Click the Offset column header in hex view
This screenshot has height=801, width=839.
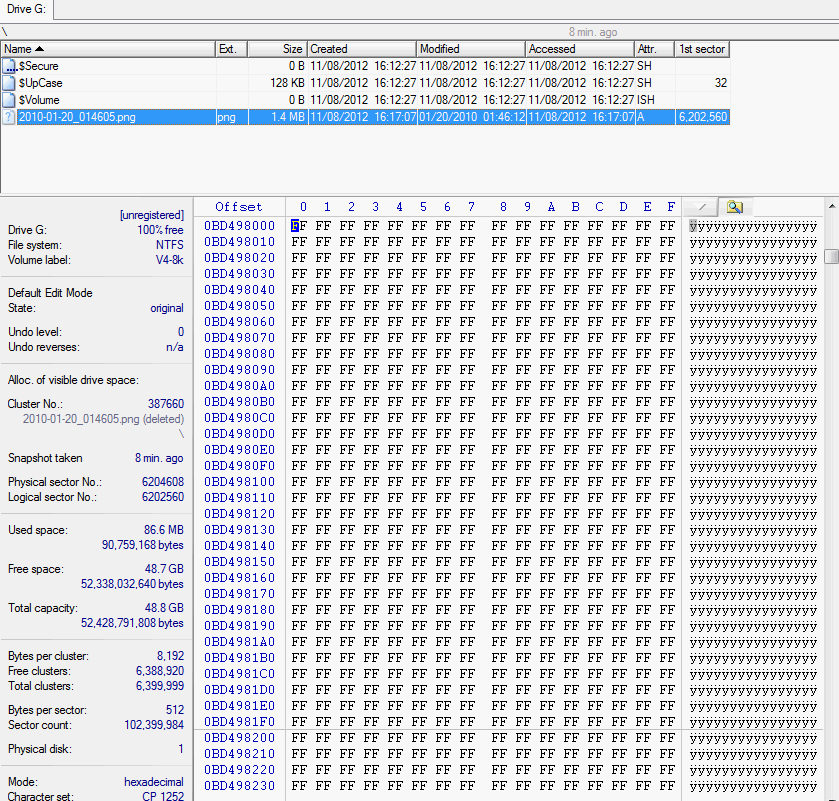pos(239,207)
